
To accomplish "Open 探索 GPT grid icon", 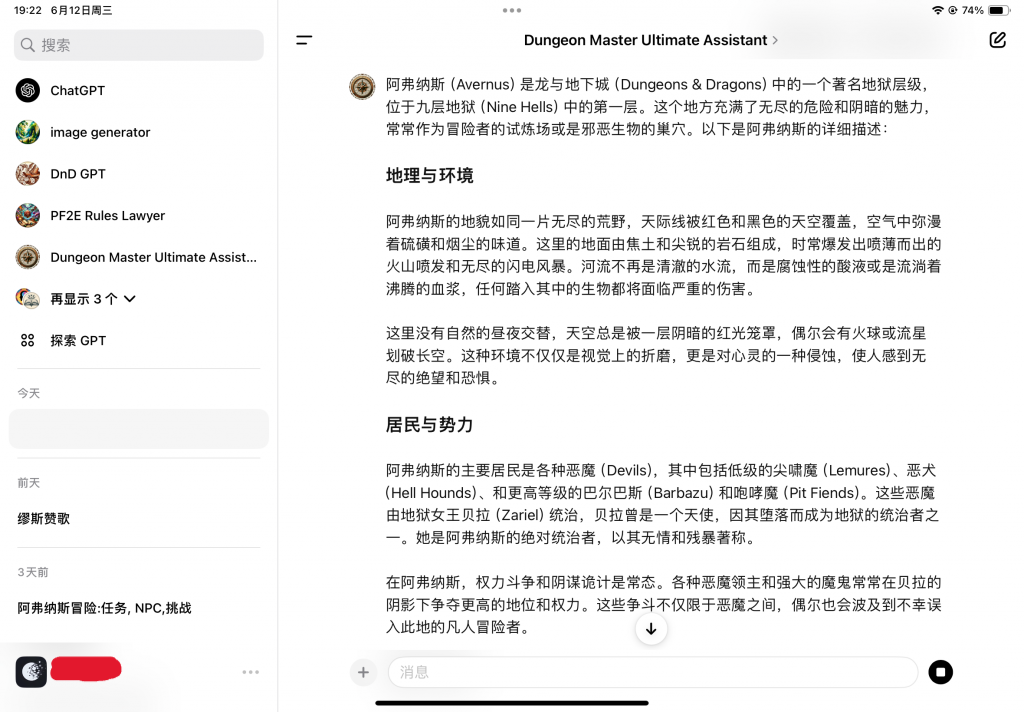I will click(28, 341).
